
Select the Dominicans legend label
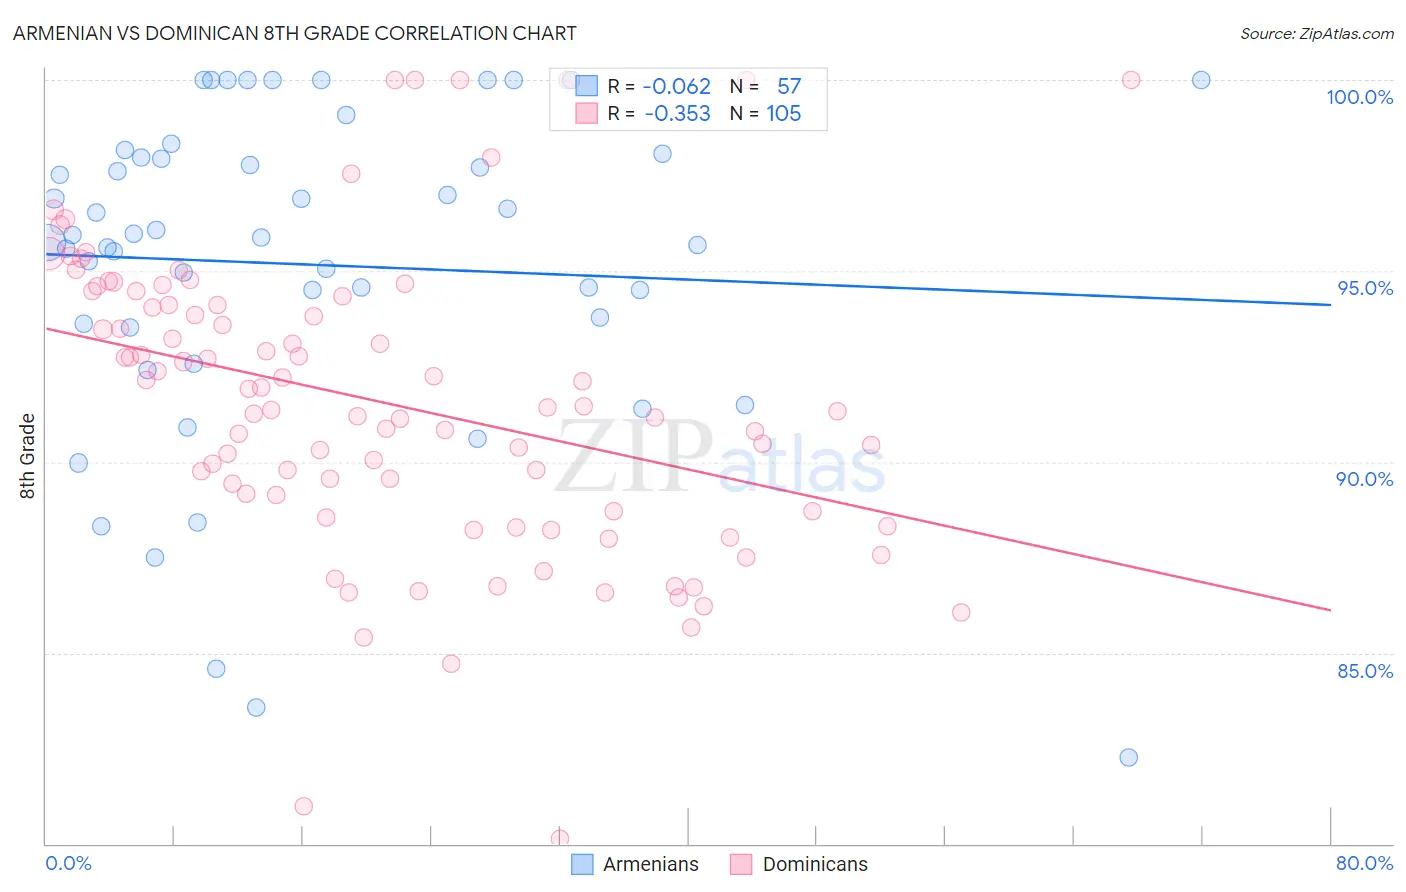click(815, 864)
